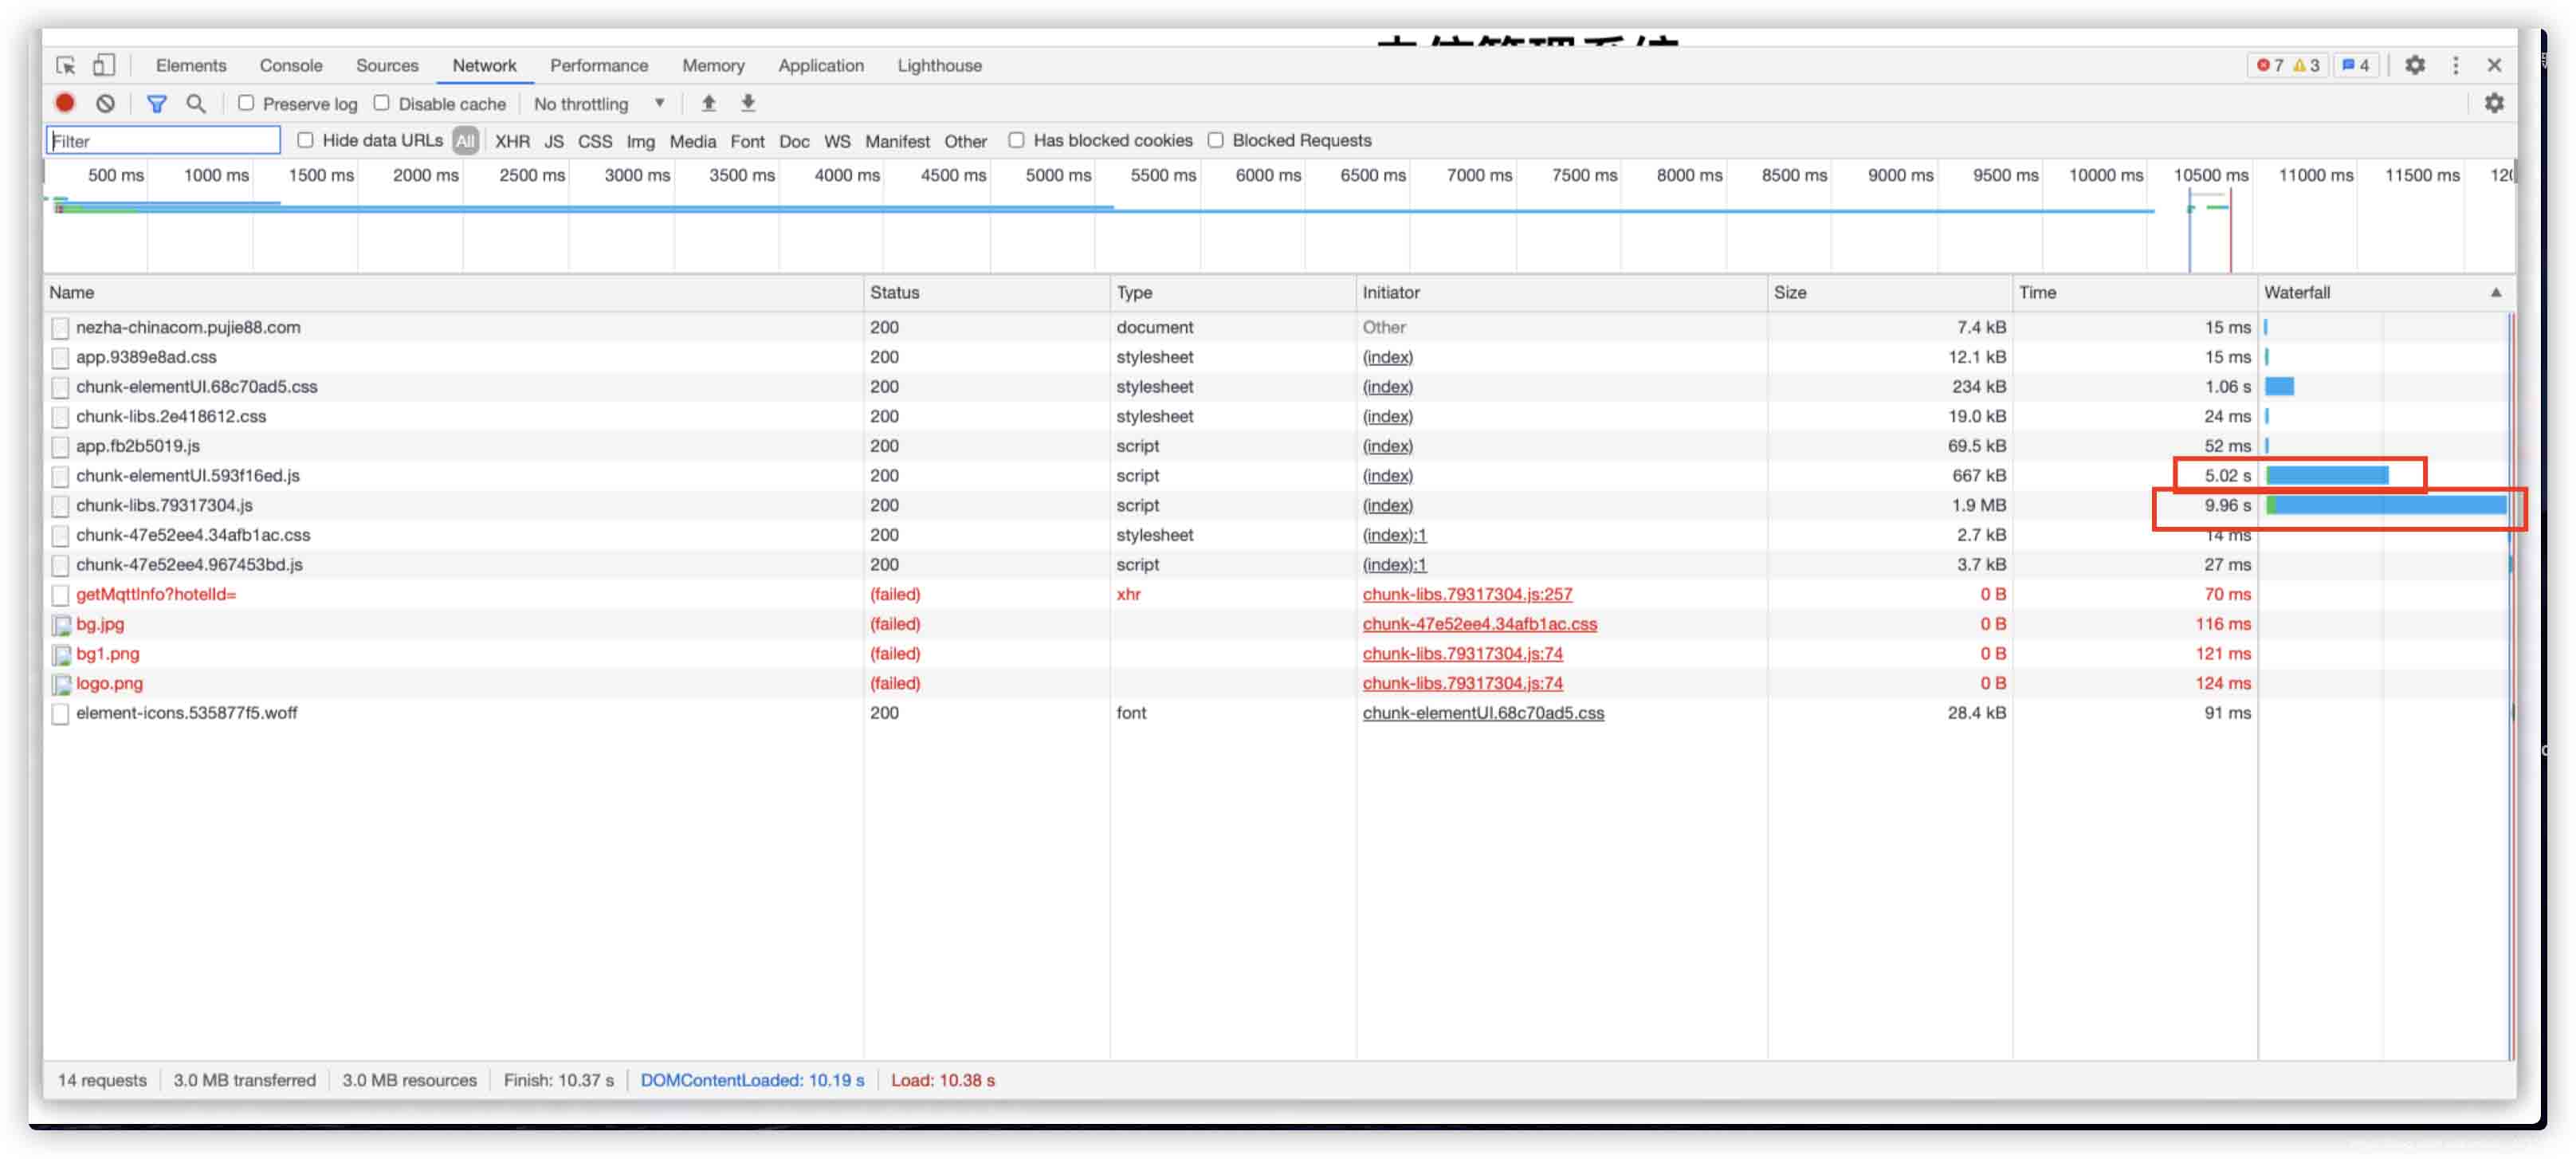
Task: Switch to the Console tab
Action: coord(290,65)
